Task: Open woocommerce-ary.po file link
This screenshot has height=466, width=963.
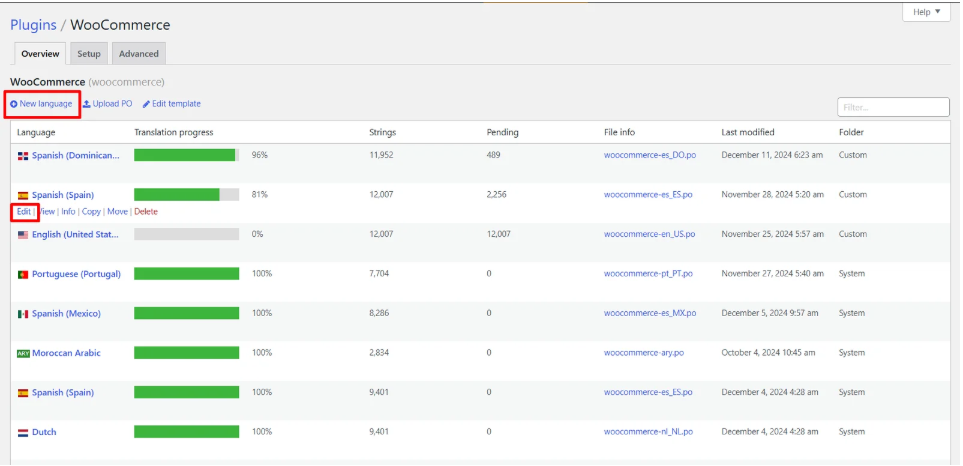Action: (x=644, y=353)
